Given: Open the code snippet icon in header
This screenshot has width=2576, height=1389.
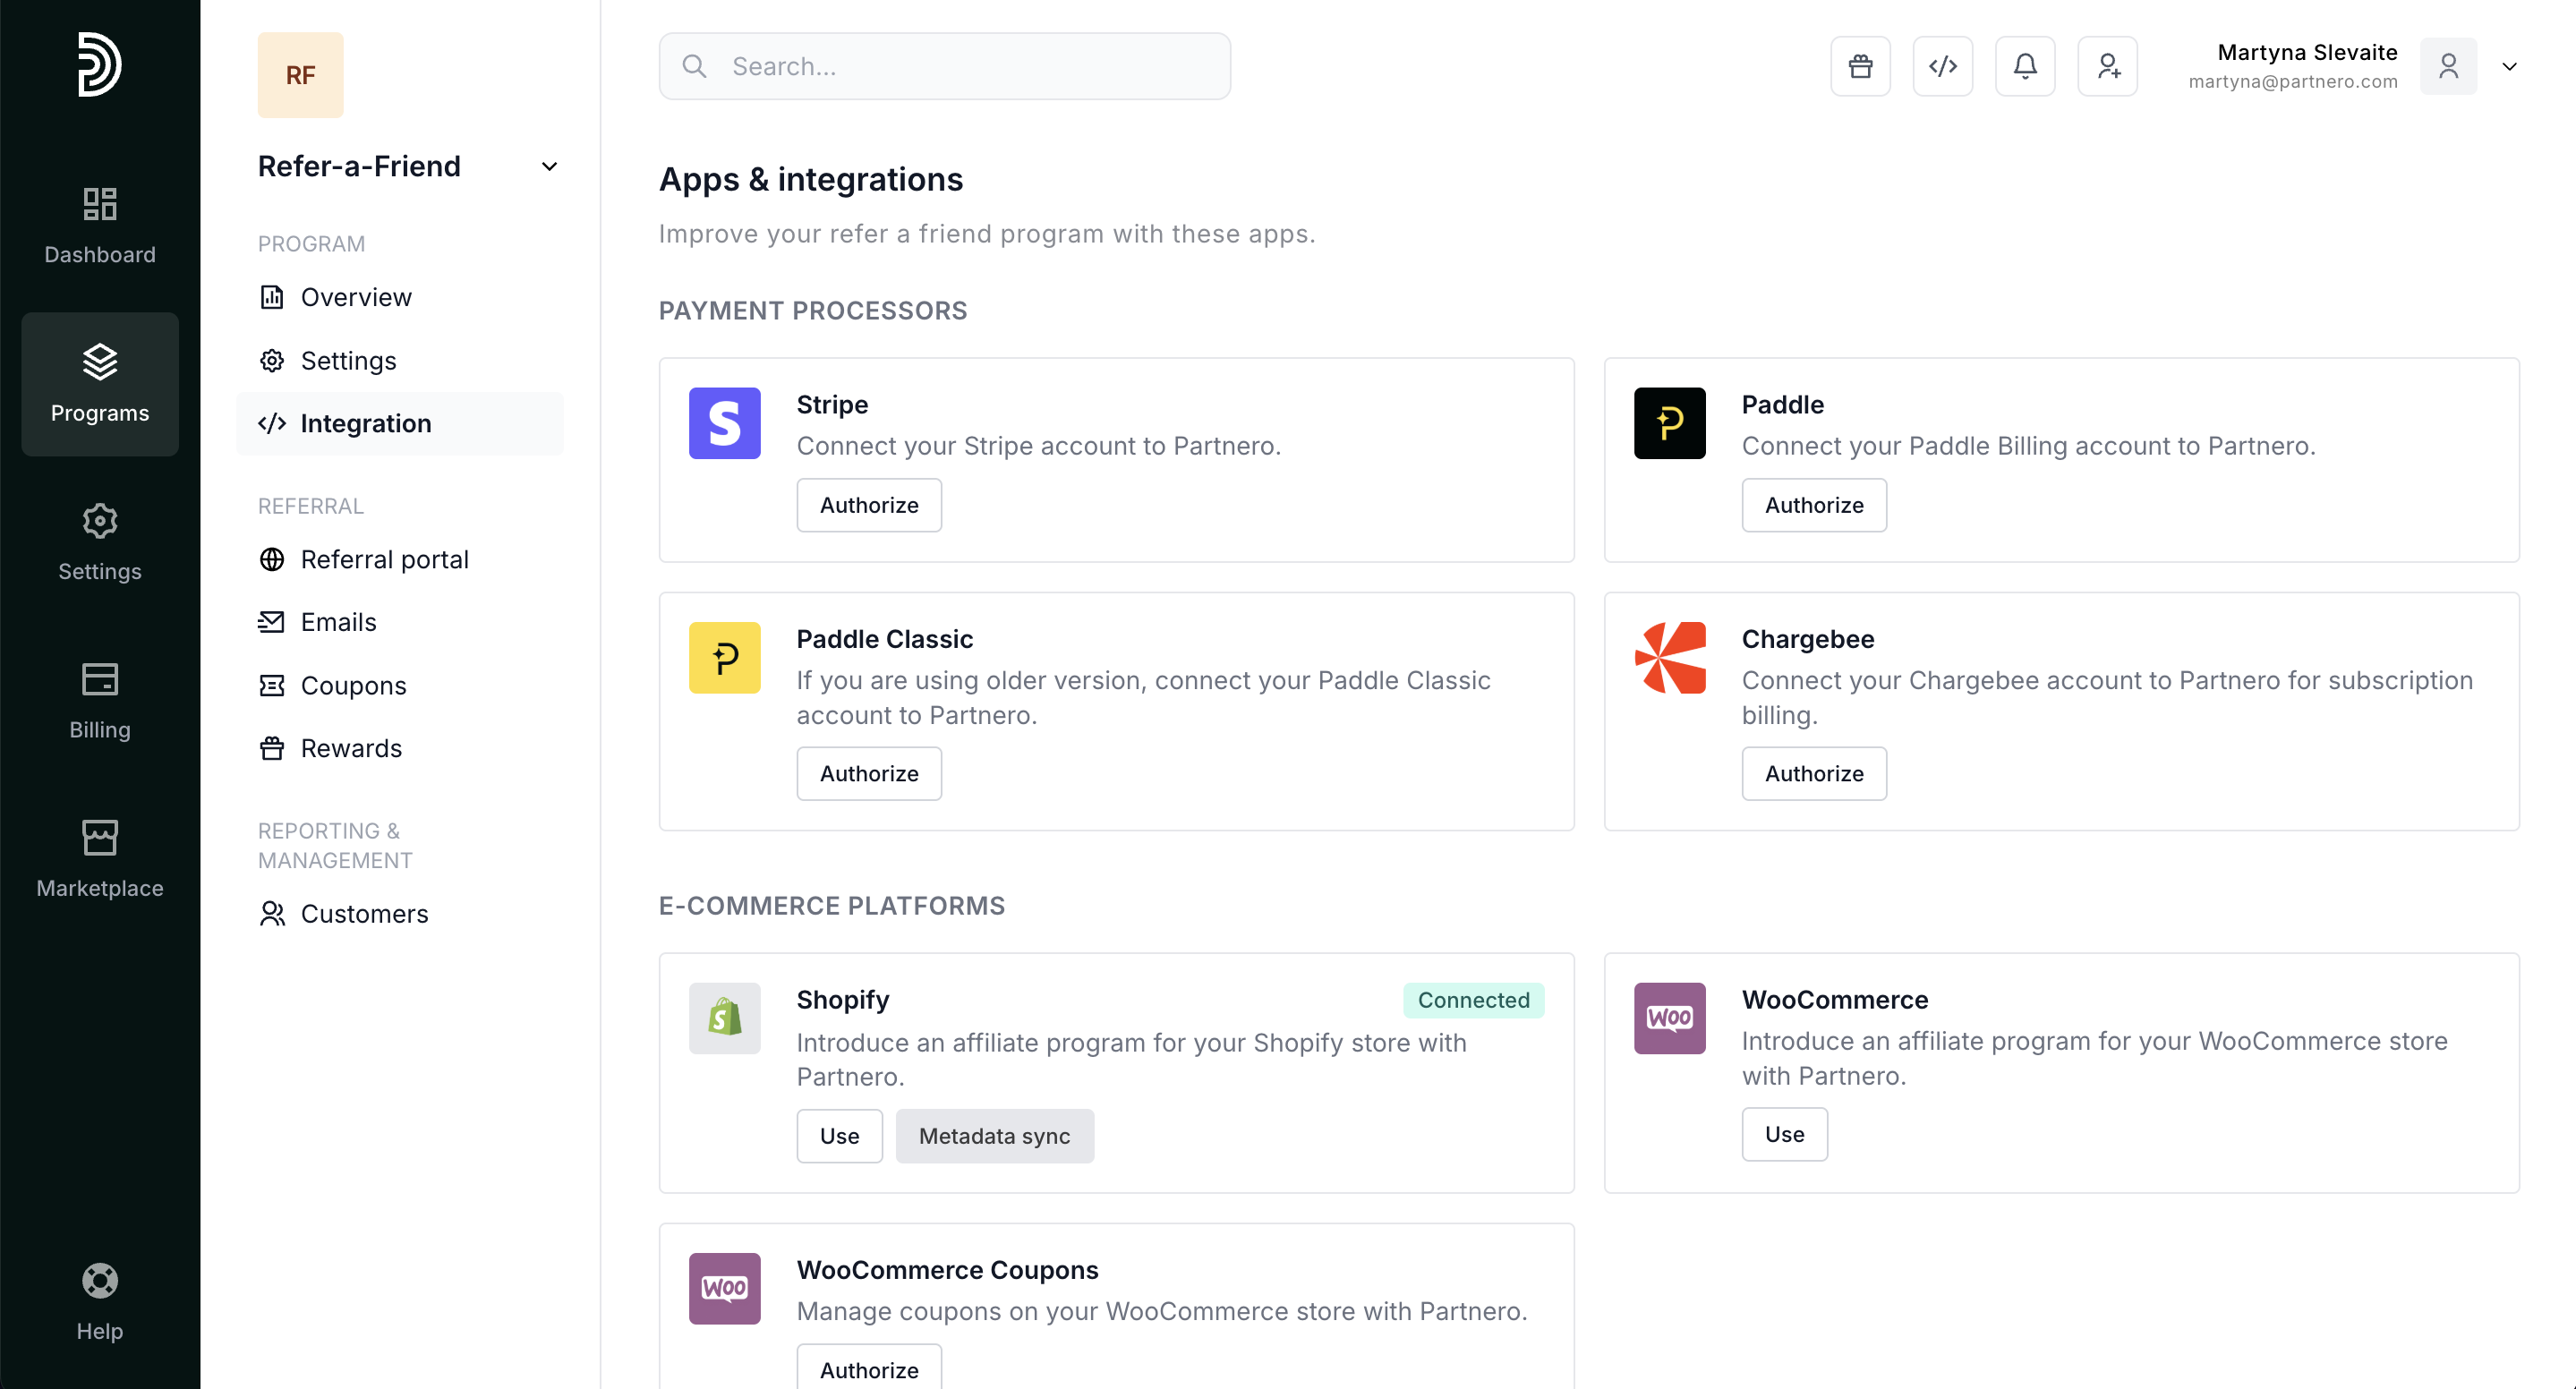Looking at the screenshot, I should [1942, 66].
